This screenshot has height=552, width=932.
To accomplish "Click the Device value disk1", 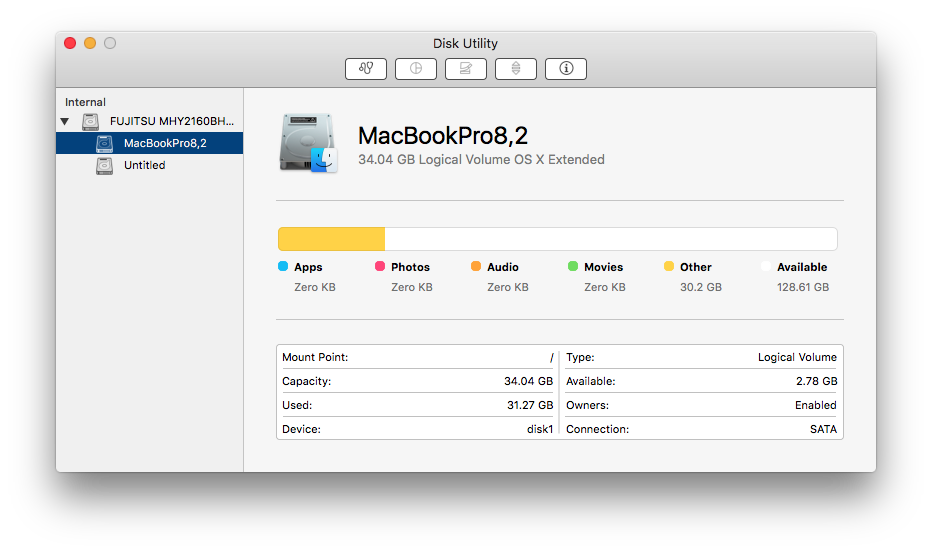I will click(540, 429).
